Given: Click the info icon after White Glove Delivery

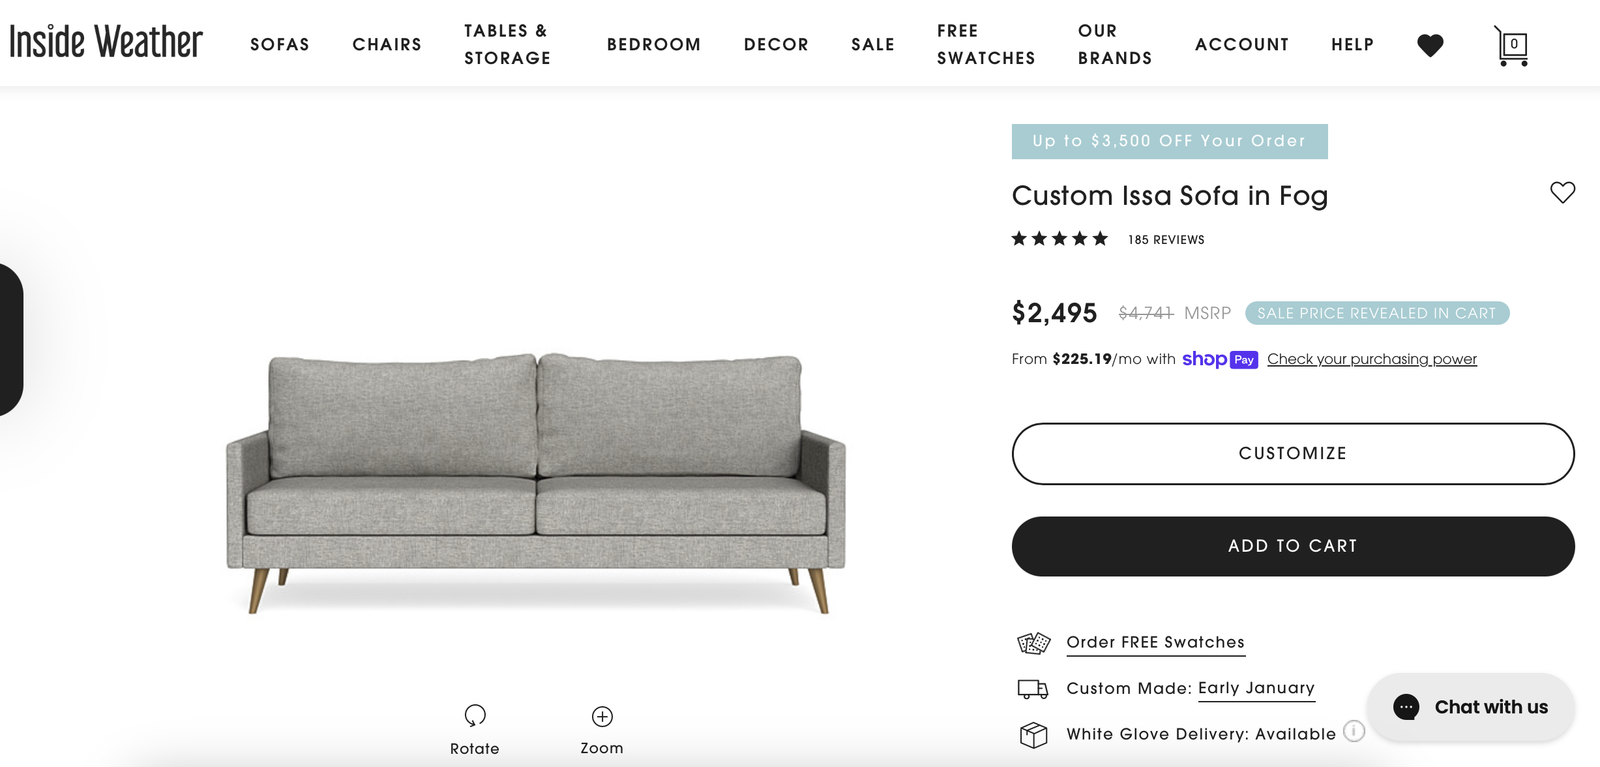Looking at the screenshot, I should [1355, 731].
